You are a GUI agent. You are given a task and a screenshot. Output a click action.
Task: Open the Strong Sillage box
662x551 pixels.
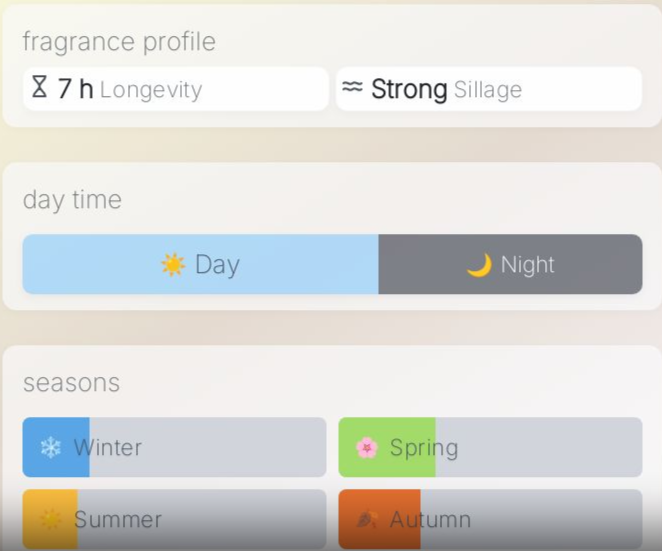(489, 89)
